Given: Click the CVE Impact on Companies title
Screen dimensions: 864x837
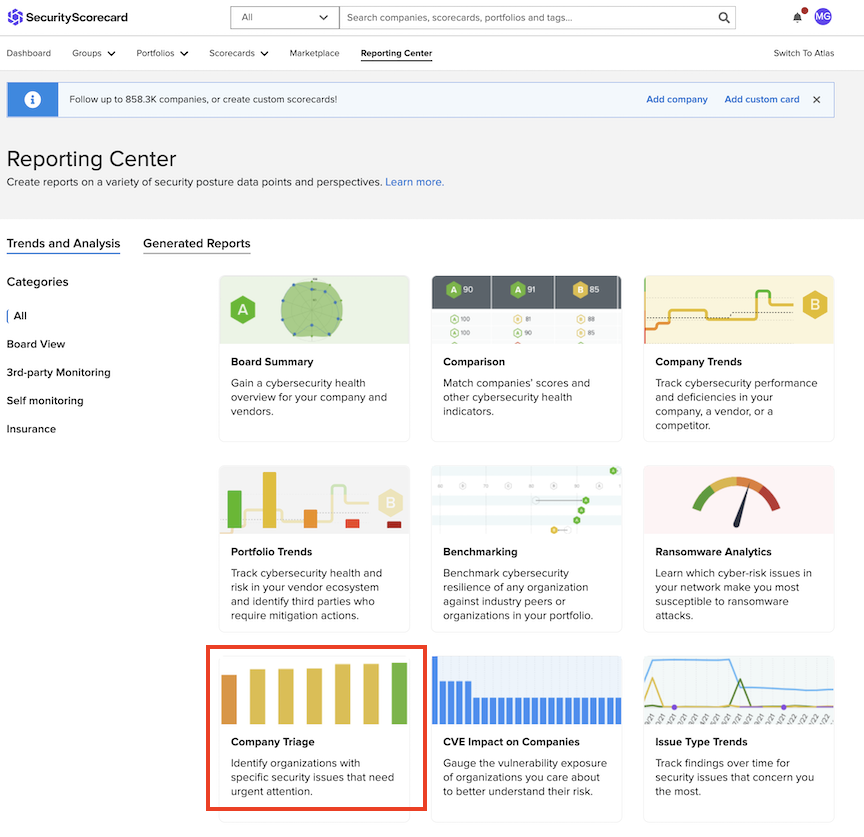Looking at the screenshot, I should [x=511, y=742].
